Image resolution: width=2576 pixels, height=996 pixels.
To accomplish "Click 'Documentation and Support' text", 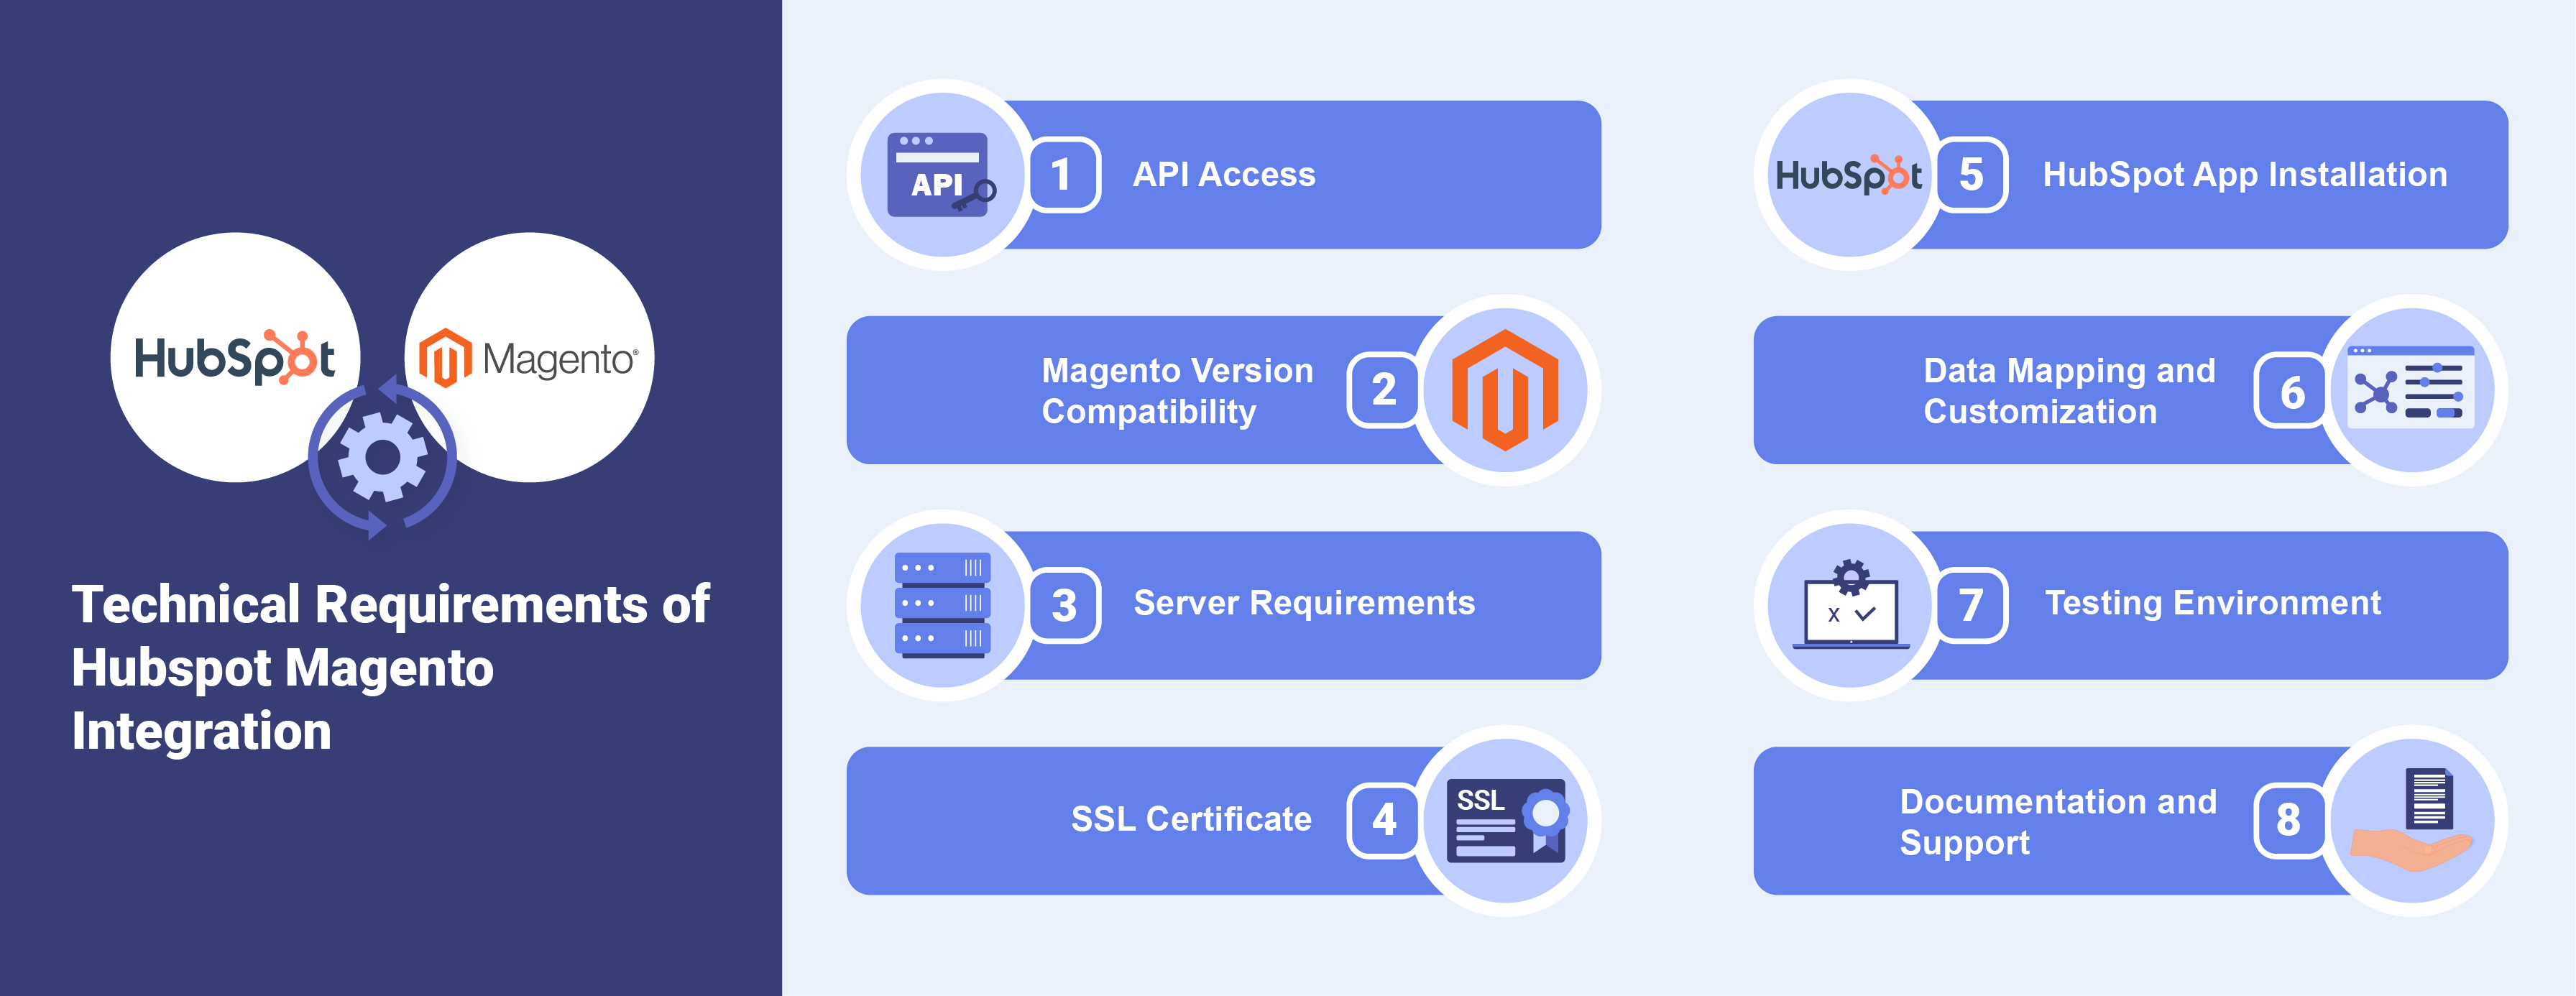I will [2058, 822].
